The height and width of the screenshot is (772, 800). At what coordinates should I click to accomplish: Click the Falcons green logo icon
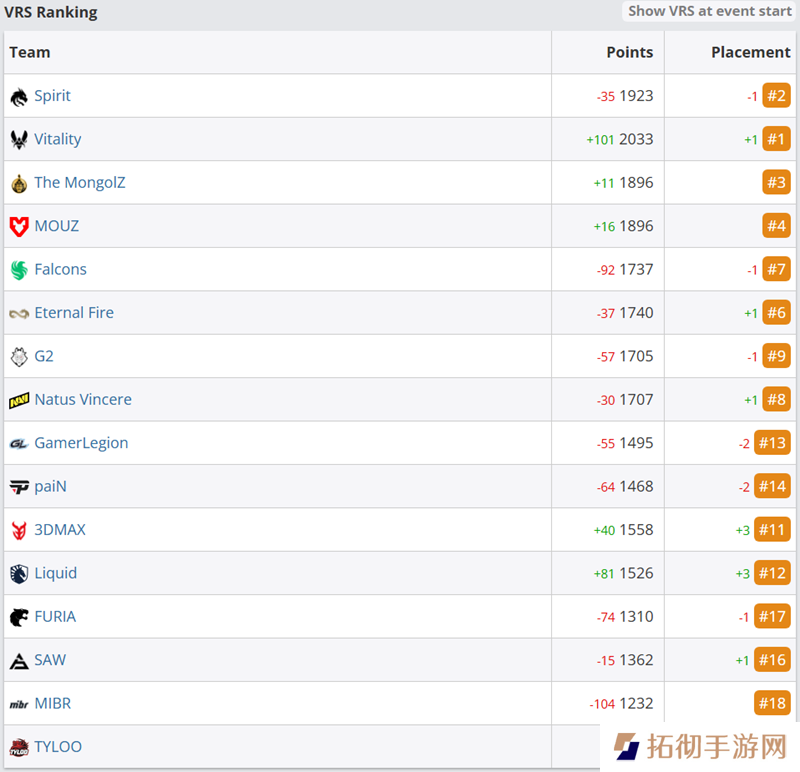pyautogui.click(x=19, y=270)
